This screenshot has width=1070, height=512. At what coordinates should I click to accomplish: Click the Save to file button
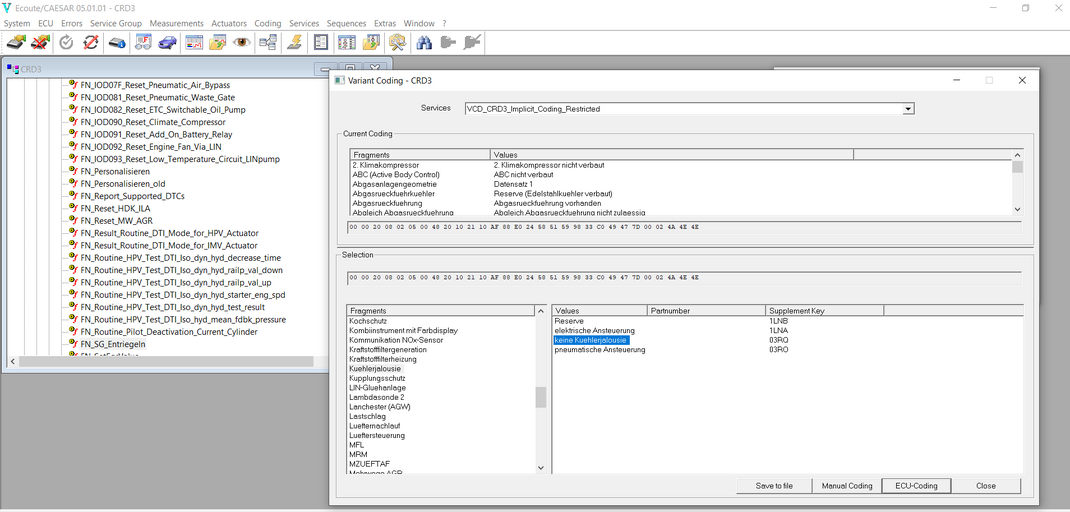tap(774, 486)
